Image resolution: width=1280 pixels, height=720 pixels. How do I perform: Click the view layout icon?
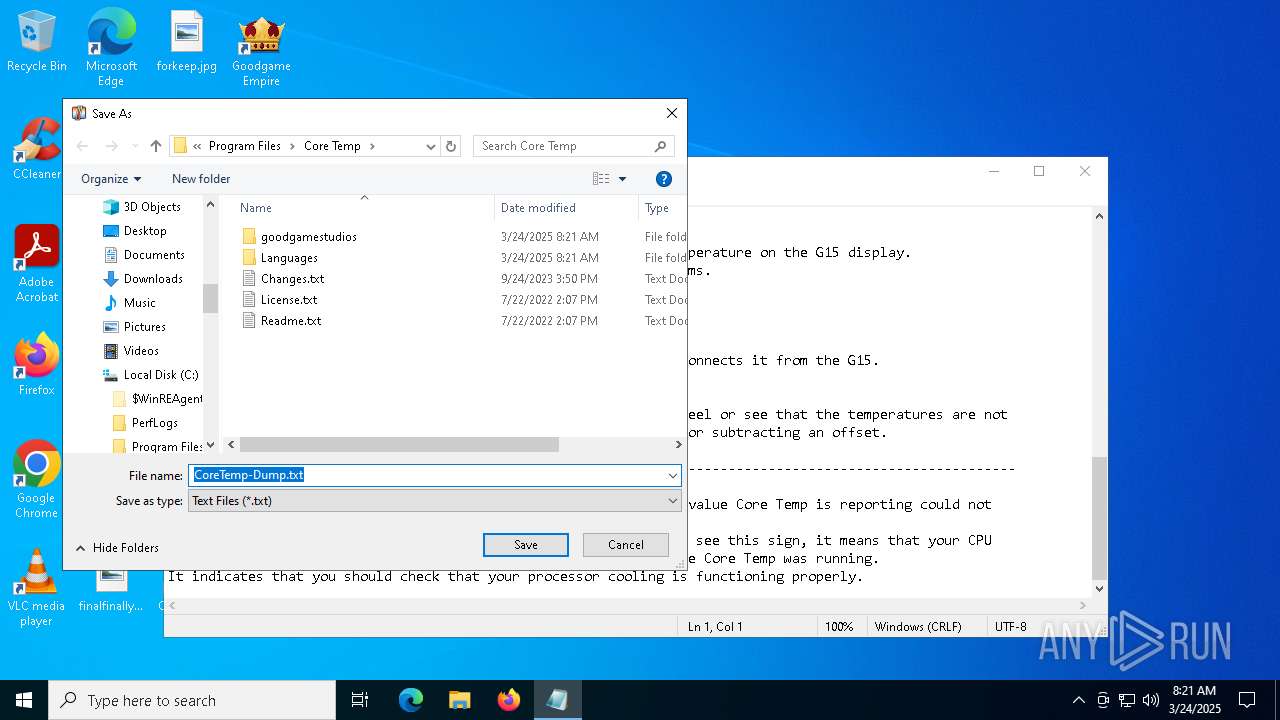(601, 179)
